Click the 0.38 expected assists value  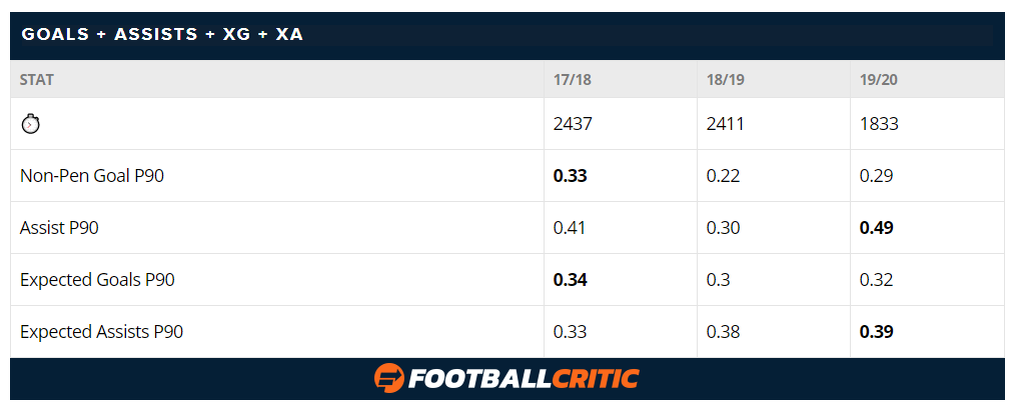coord(723,332)
